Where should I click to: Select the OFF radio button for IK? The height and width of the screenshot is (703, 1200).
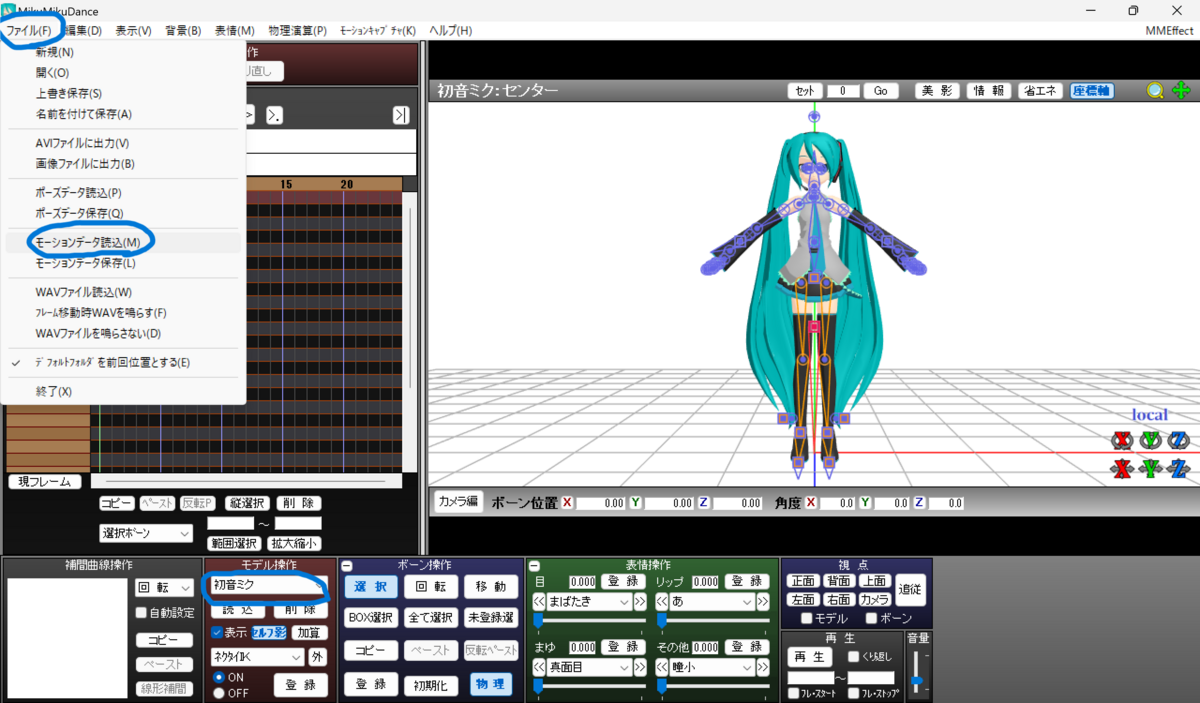(219, 692)
